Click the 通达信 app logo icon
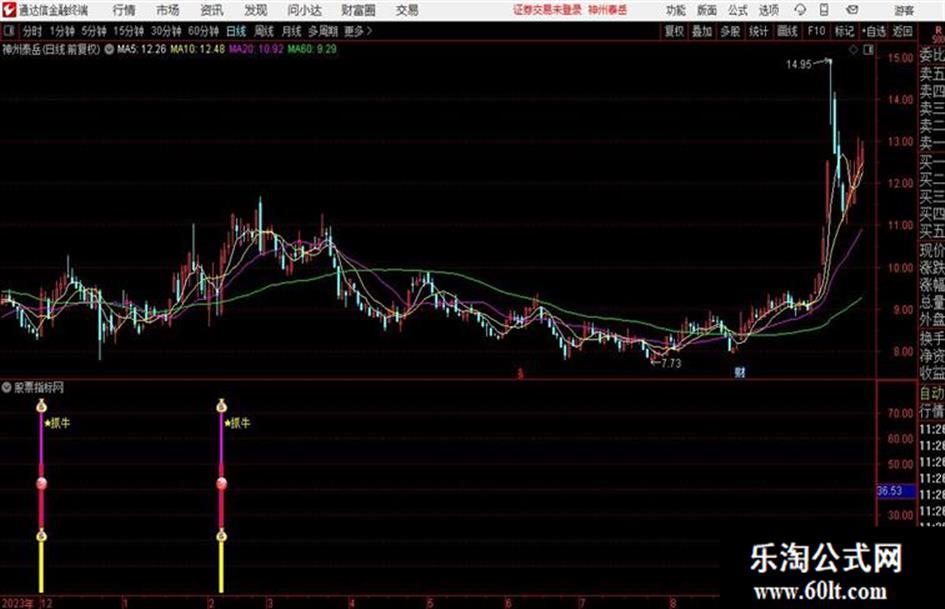 [x=9, y=10]
